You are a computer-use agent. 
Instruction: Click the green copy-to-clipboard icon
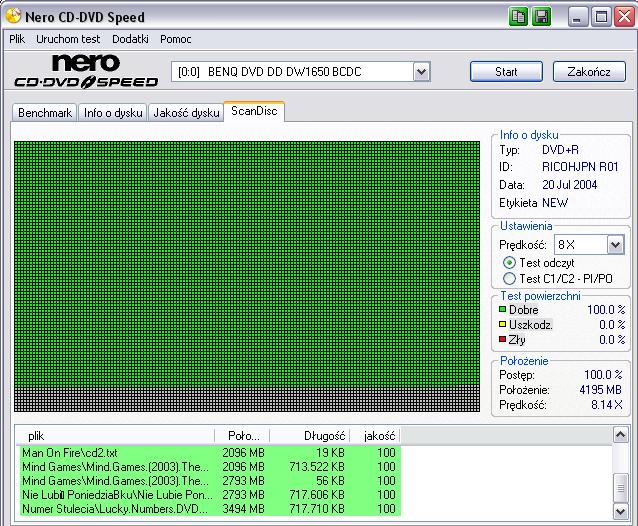click(519, 17)
